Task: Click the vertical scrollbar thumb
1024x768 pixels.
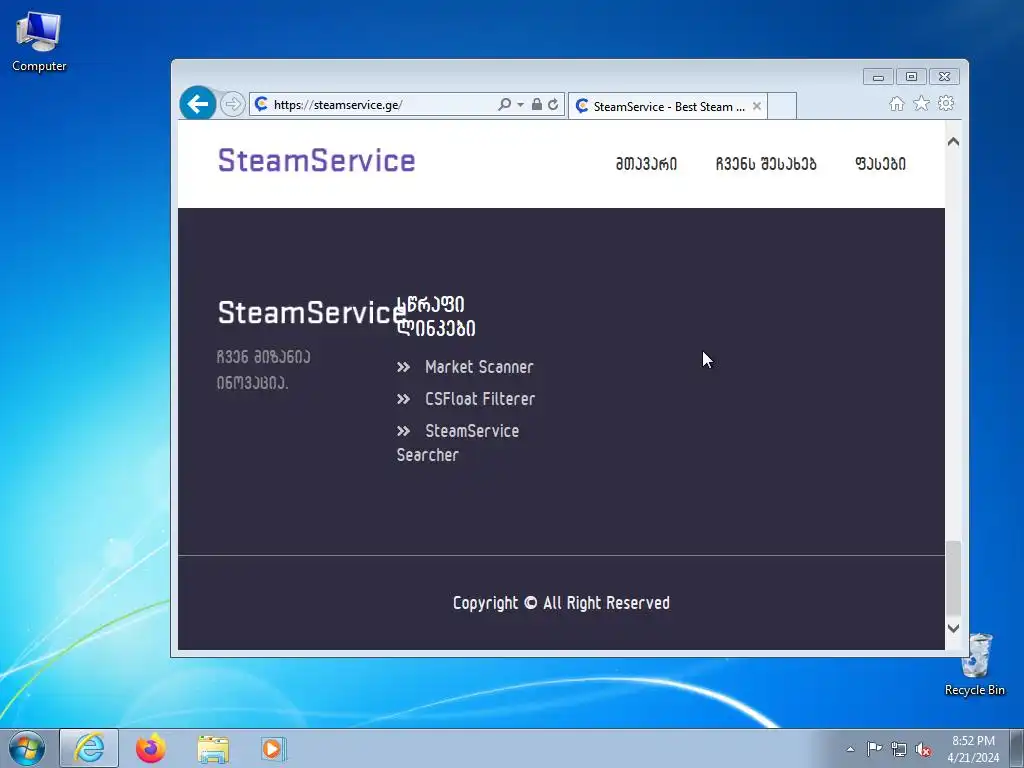Action: point(953,578)
